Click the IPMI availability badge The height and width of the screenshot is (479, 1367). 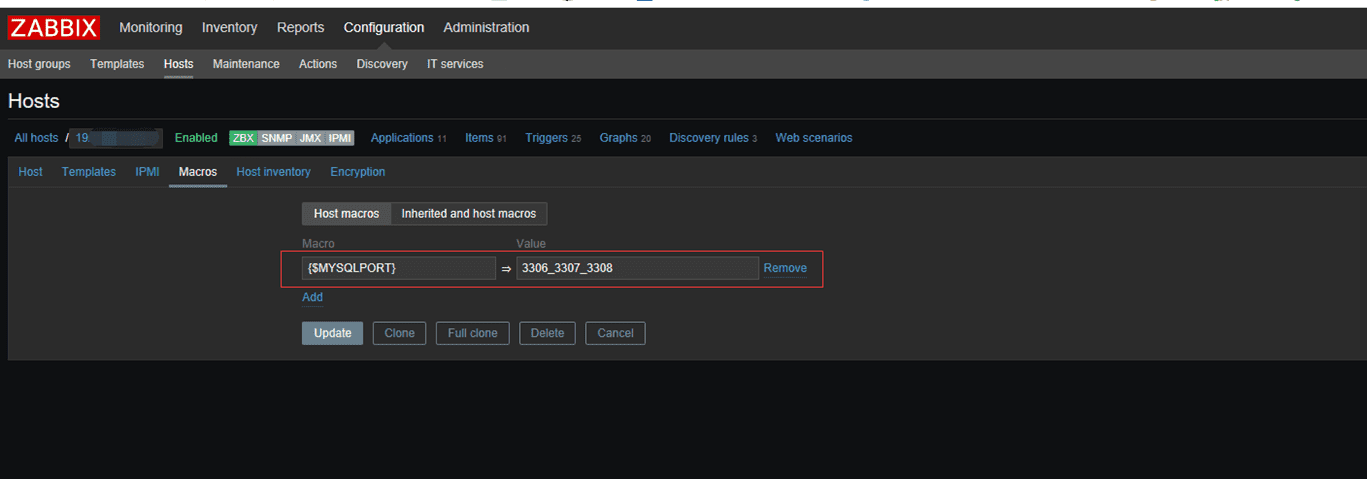coord(340,138)
